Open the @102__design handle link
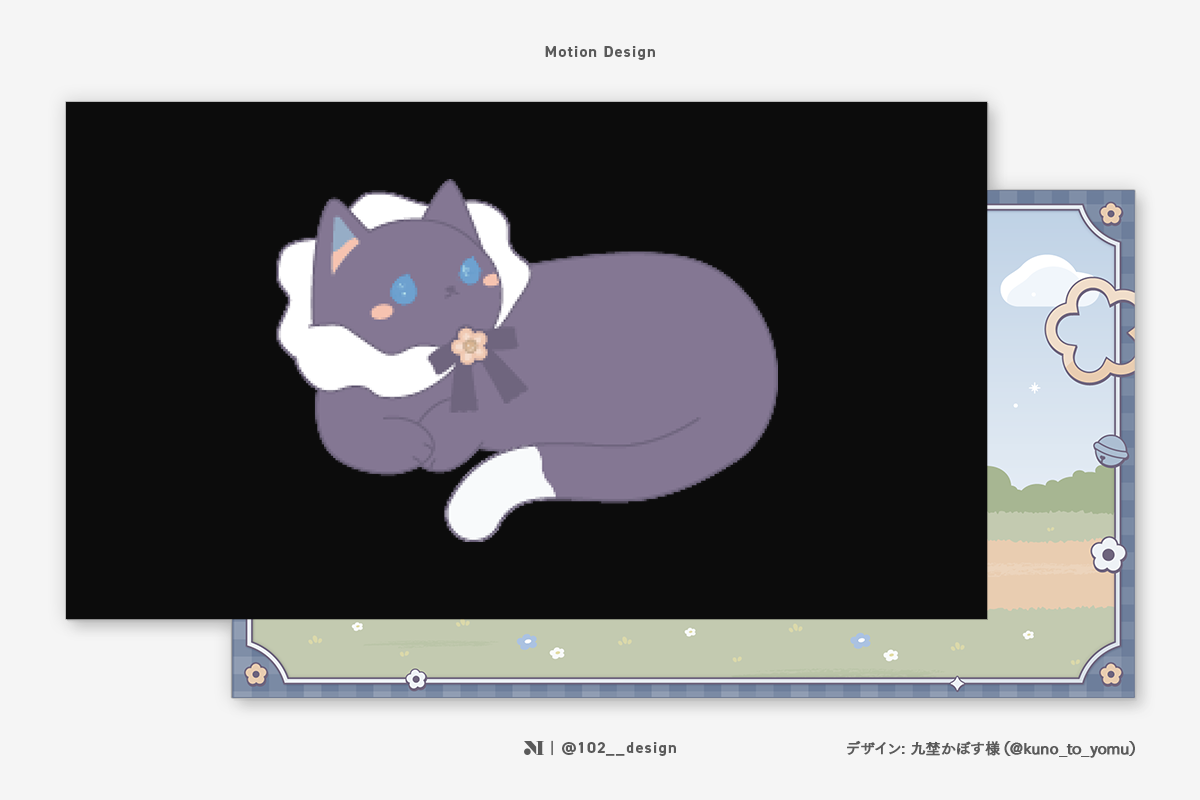Screen dimensions: 1200x800 pos(618,748)
